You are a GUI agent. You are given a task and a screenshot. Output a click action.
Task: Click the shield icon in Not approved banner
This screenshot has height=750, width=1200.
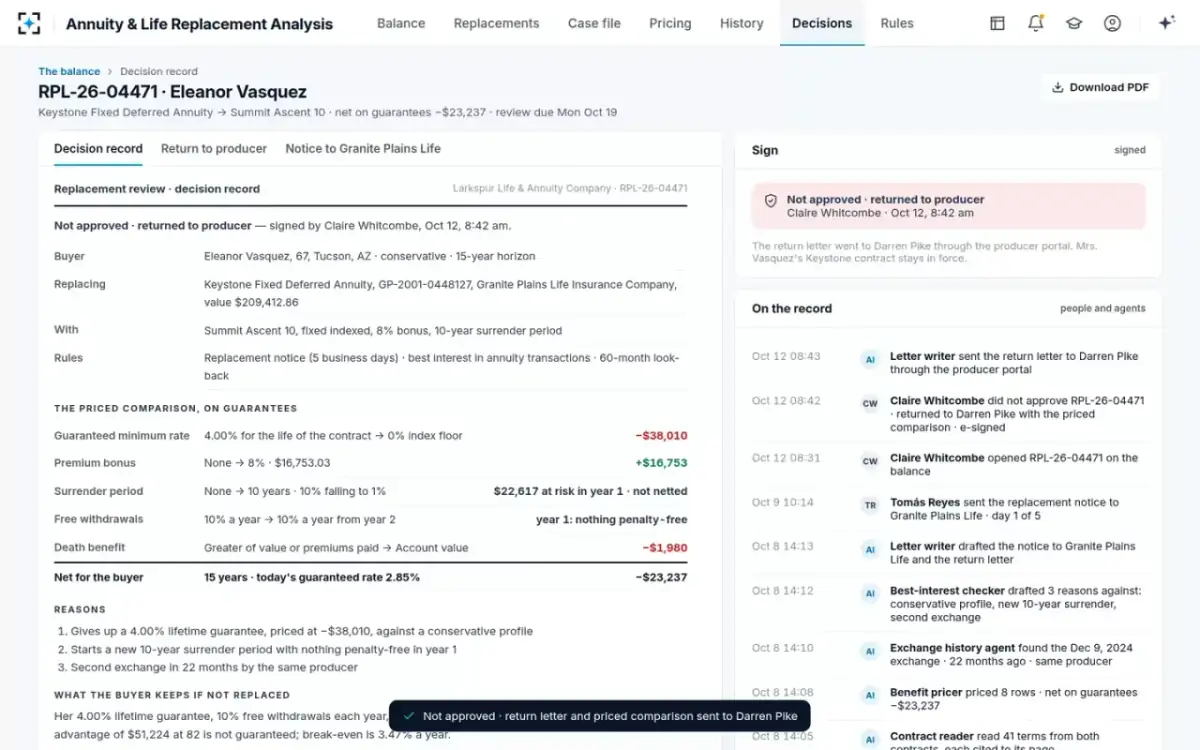pos(771,200)
